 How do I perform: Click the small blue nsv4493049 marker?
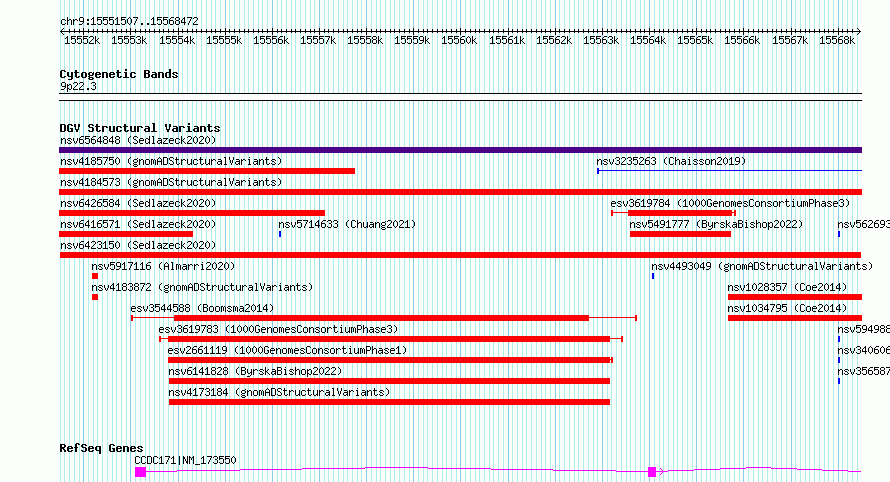tap(653, 276)
